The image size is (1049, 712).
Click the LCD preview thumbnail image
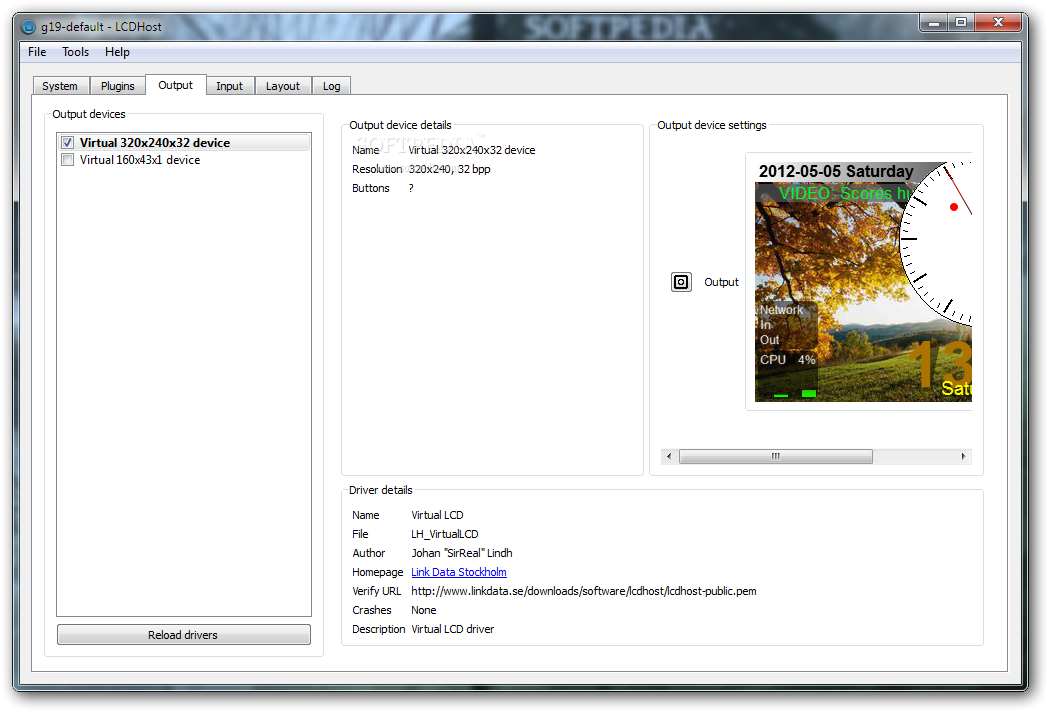click(x=863, y=282)
